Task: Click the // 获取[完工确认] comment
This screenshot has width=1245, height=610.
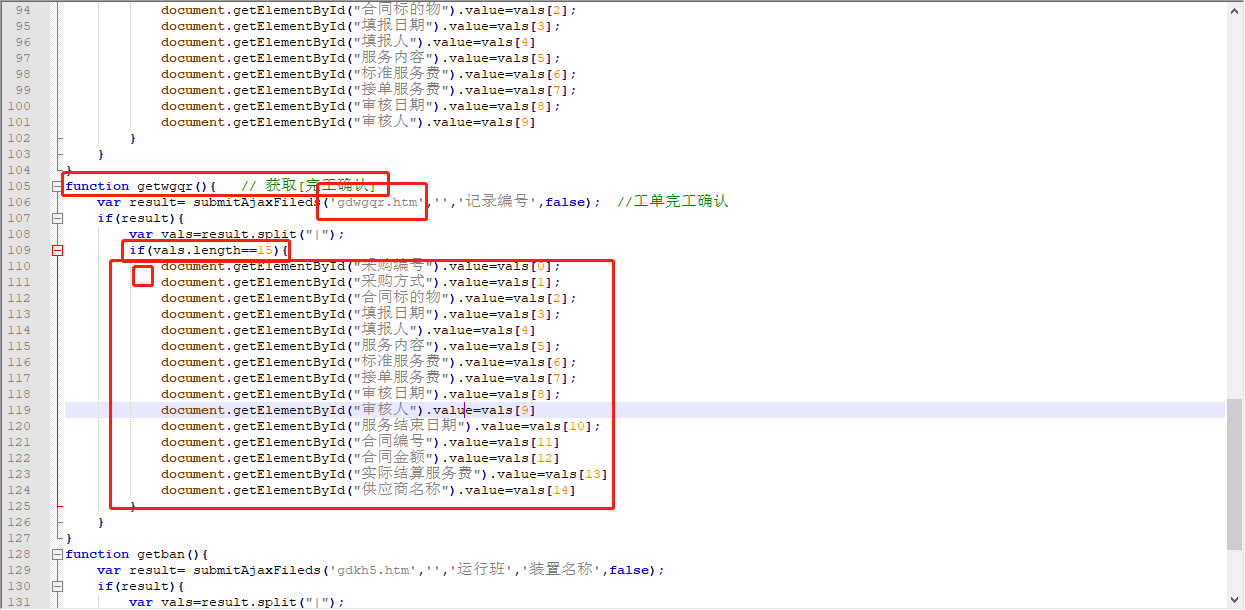Action: pyautogui.click(x=309, y=186)
